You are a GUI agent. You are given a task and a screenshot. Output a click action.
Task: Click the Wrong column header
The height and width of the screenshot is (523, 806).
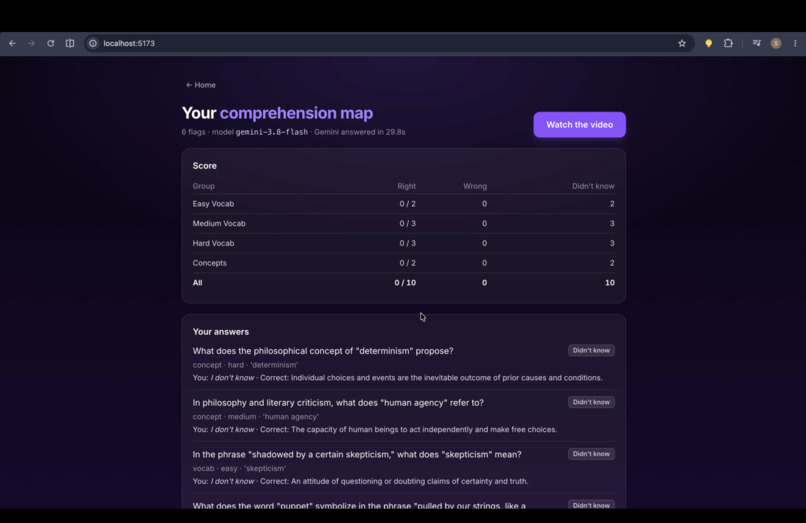coord(474,186)
